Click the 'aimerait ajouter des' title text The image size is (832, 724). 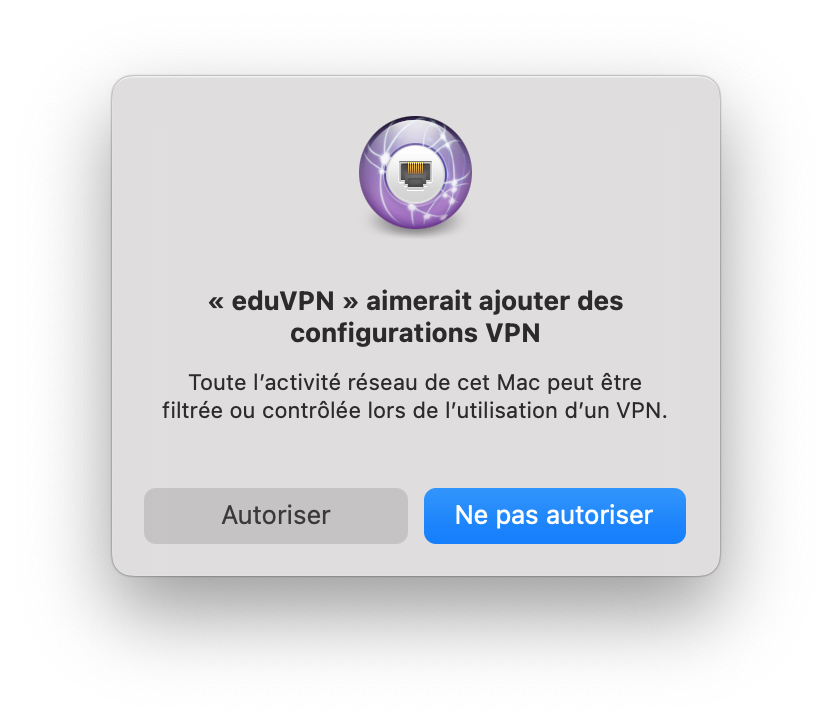tap(495, 301)
